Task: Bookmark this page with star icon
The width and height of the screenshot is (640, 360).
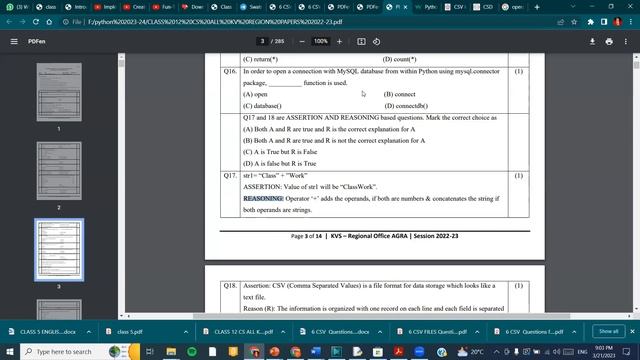Action: tap(574, 22)
